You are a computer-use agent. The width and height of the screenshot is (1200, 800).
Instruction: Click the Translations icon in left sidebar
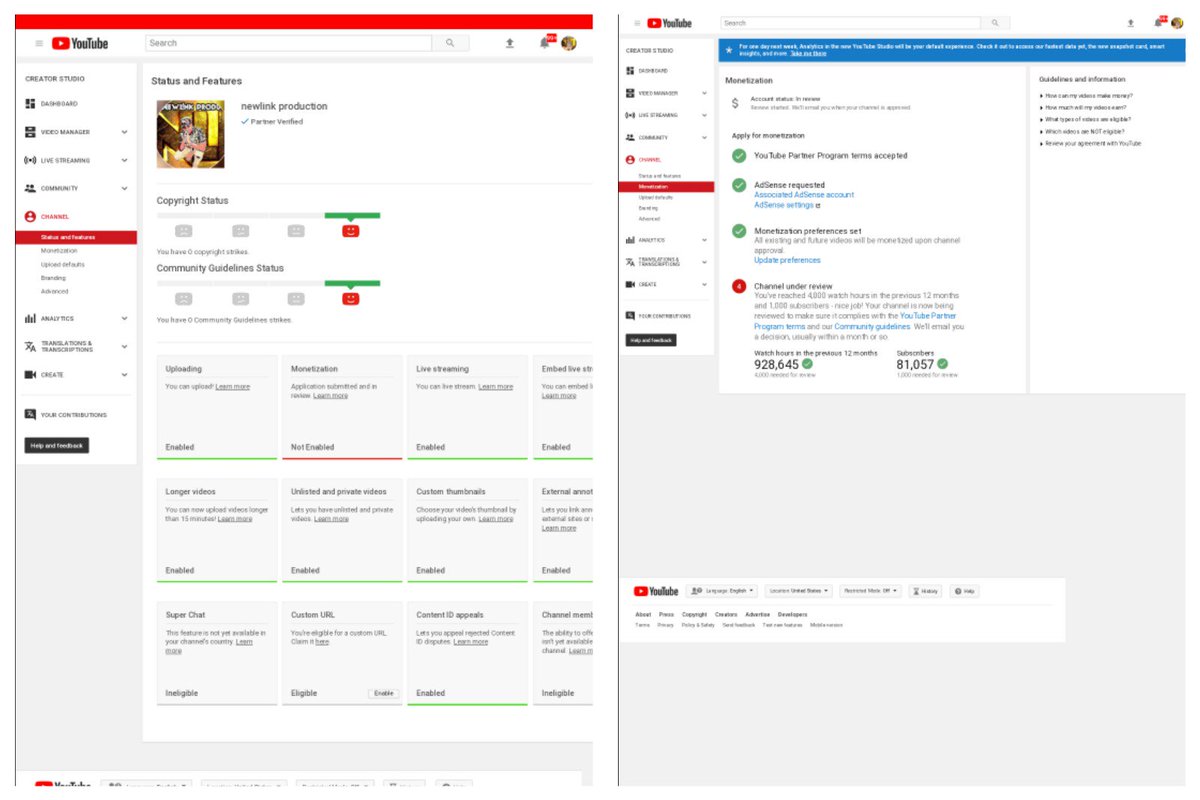30,346
